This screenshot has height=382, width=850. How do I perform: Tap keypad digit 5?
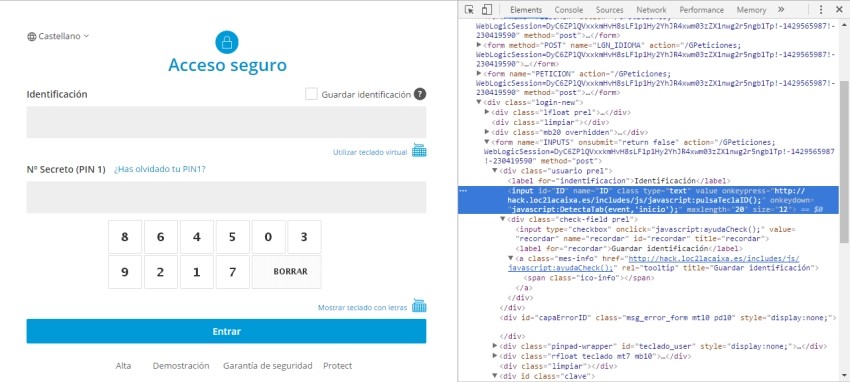(x=232, y=237)
